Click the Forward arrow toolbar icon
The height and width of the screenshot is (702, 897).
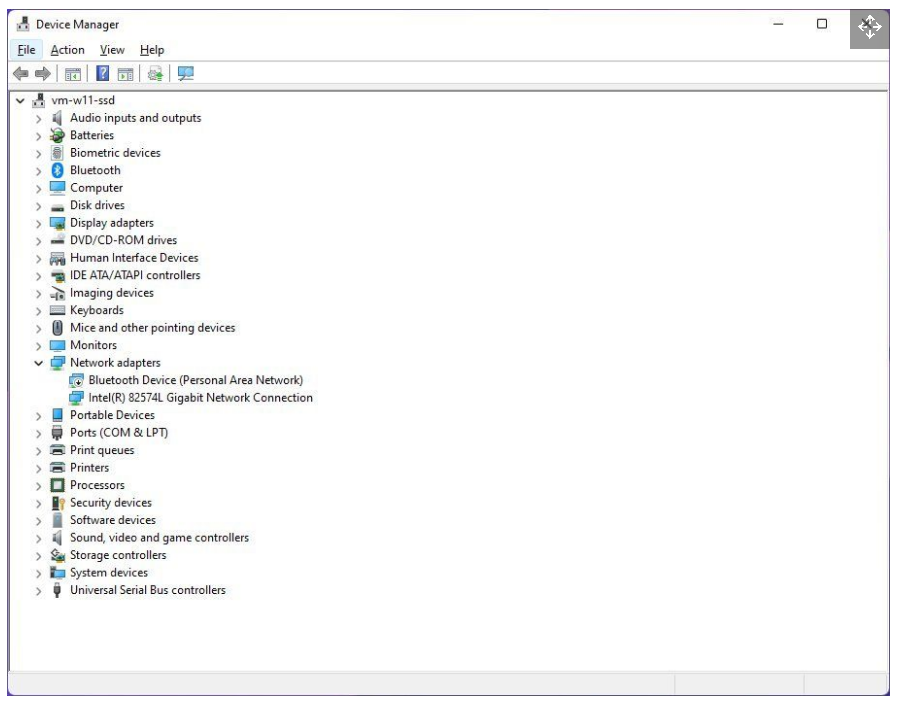point(43,73)
